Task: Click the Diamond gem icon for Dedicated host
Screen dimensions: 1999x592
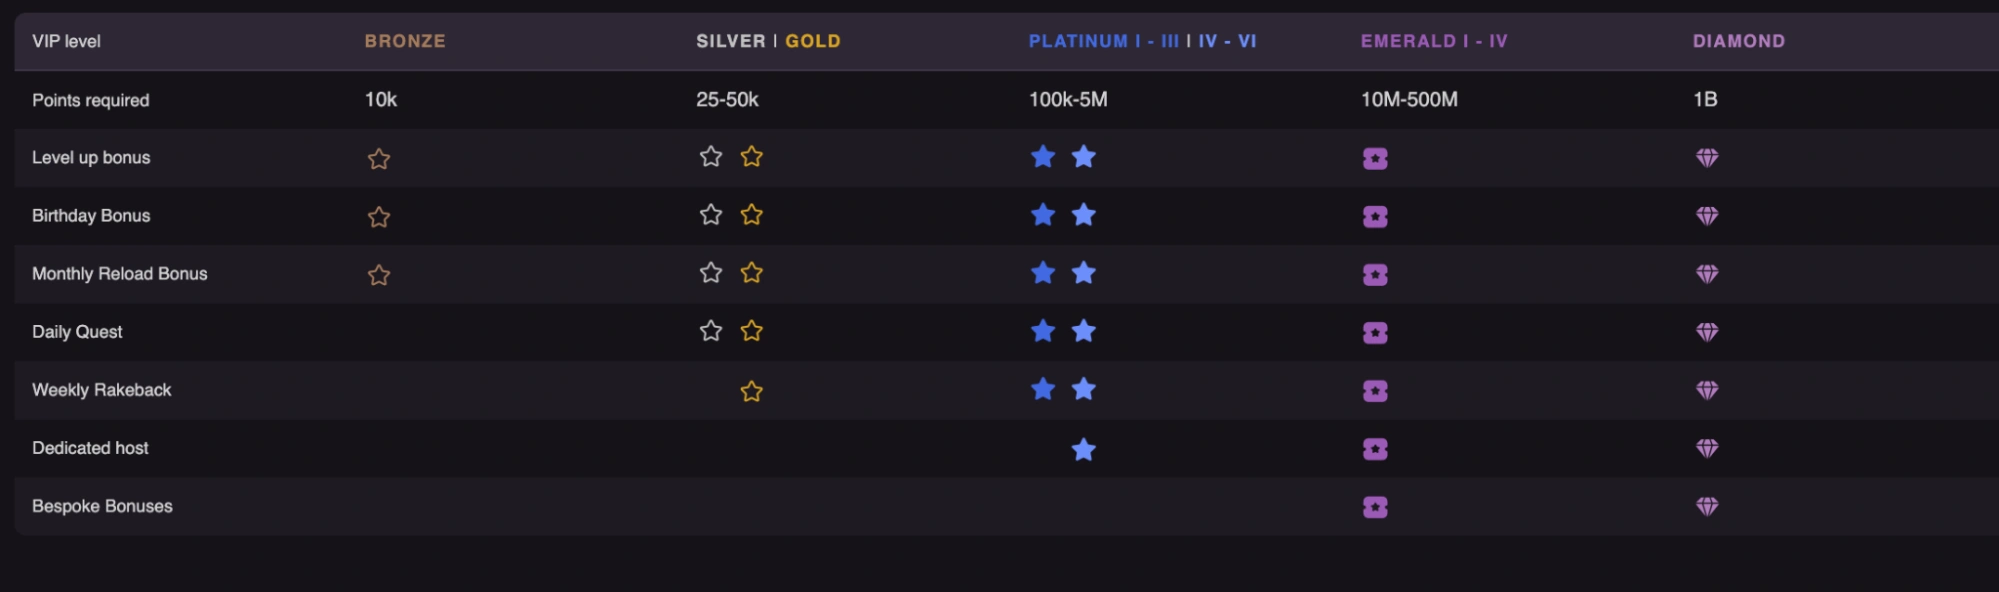Action: pyautogui.click(x=1707, y=448)
